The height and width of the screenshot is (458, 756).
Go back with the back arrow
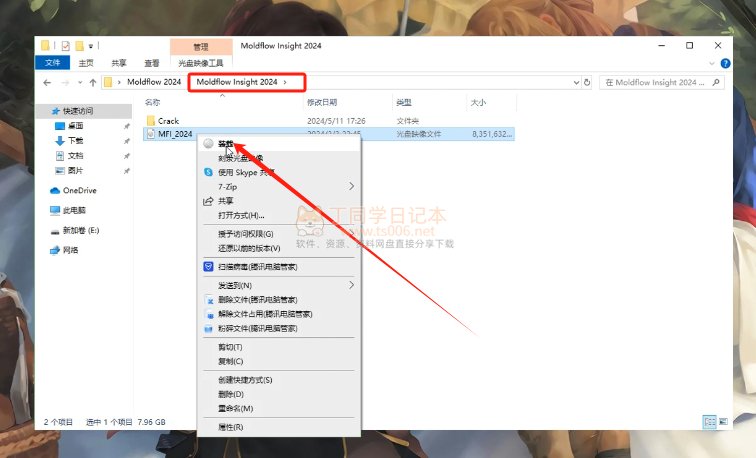47,82
